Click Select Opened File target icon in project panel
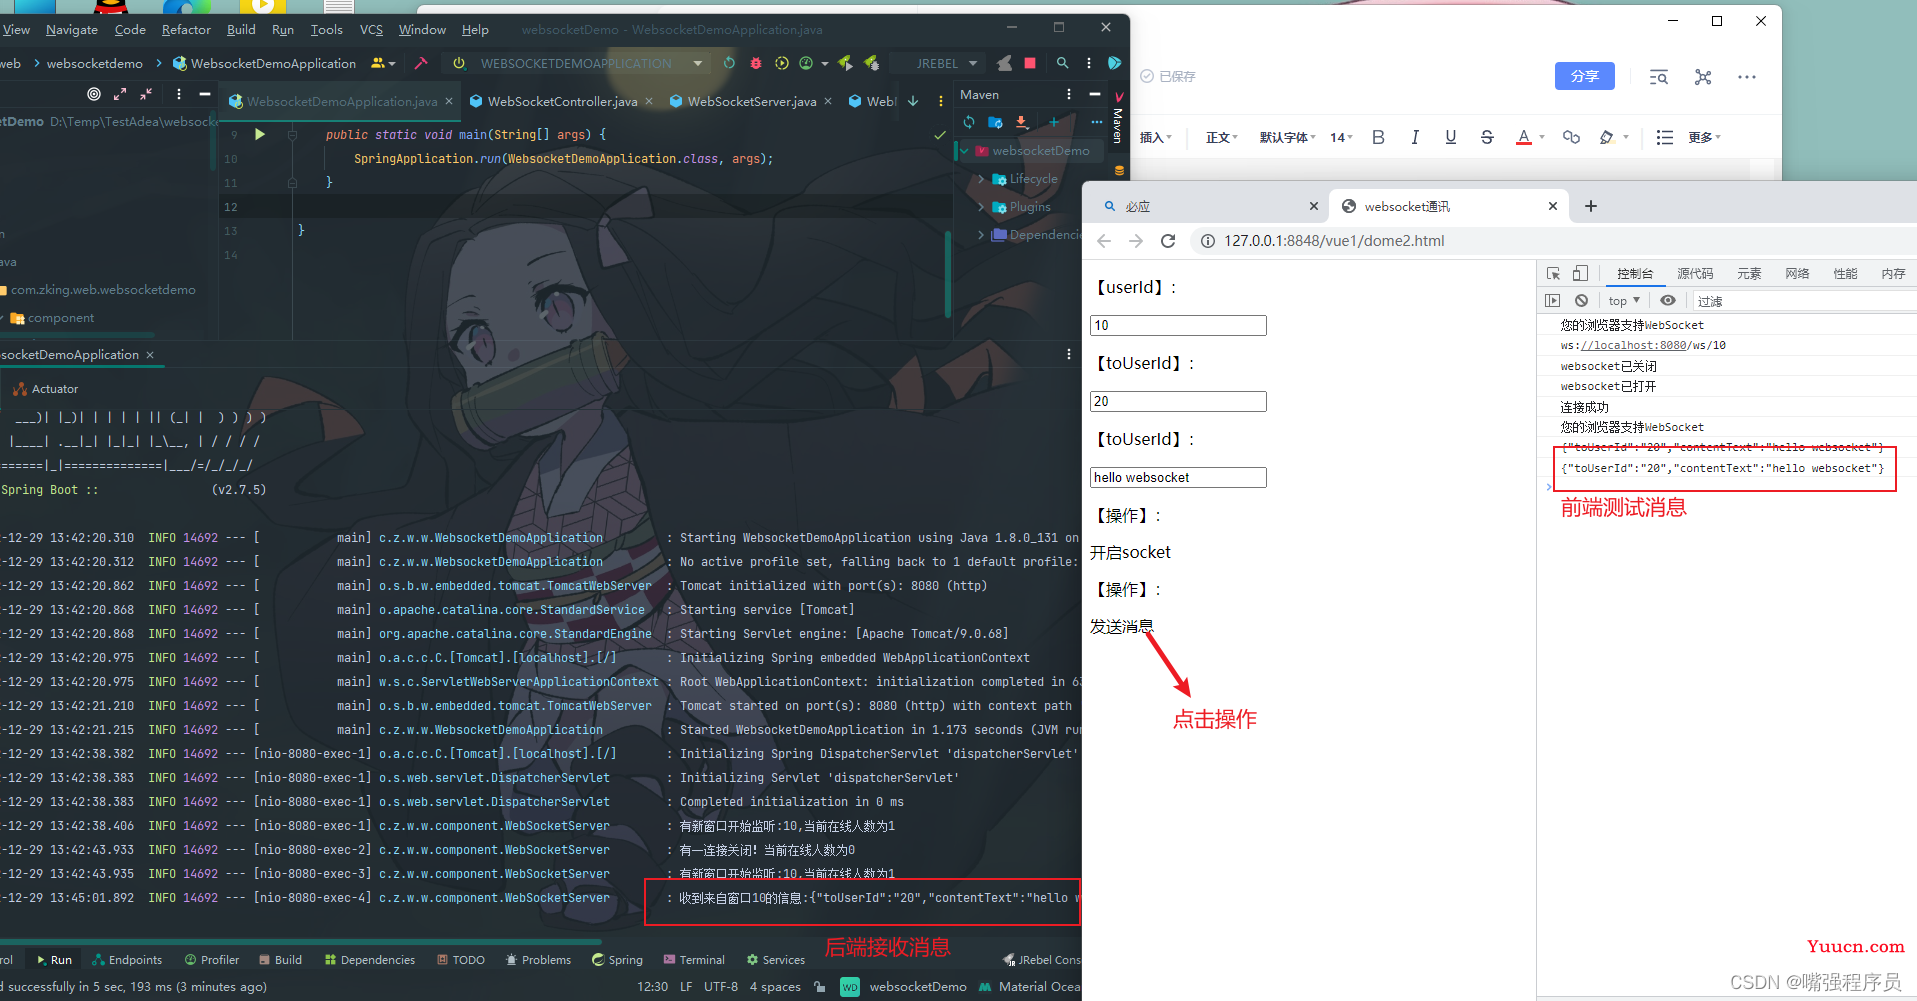The width and height of the screenshot is (1917, 1001). (x=94, y=94)
